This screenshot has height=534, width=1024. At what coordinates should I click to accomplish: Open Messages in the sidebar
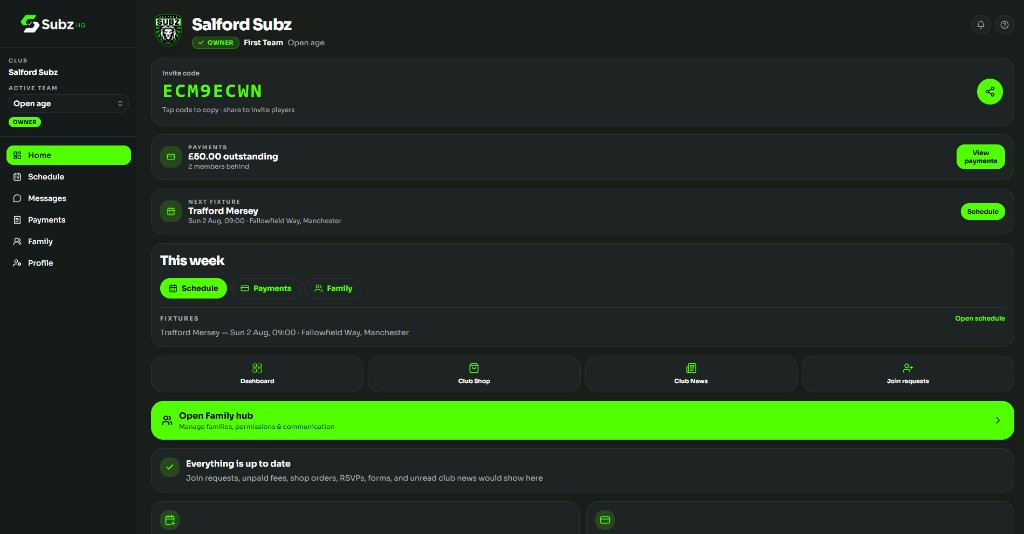[x=69, y=198]
